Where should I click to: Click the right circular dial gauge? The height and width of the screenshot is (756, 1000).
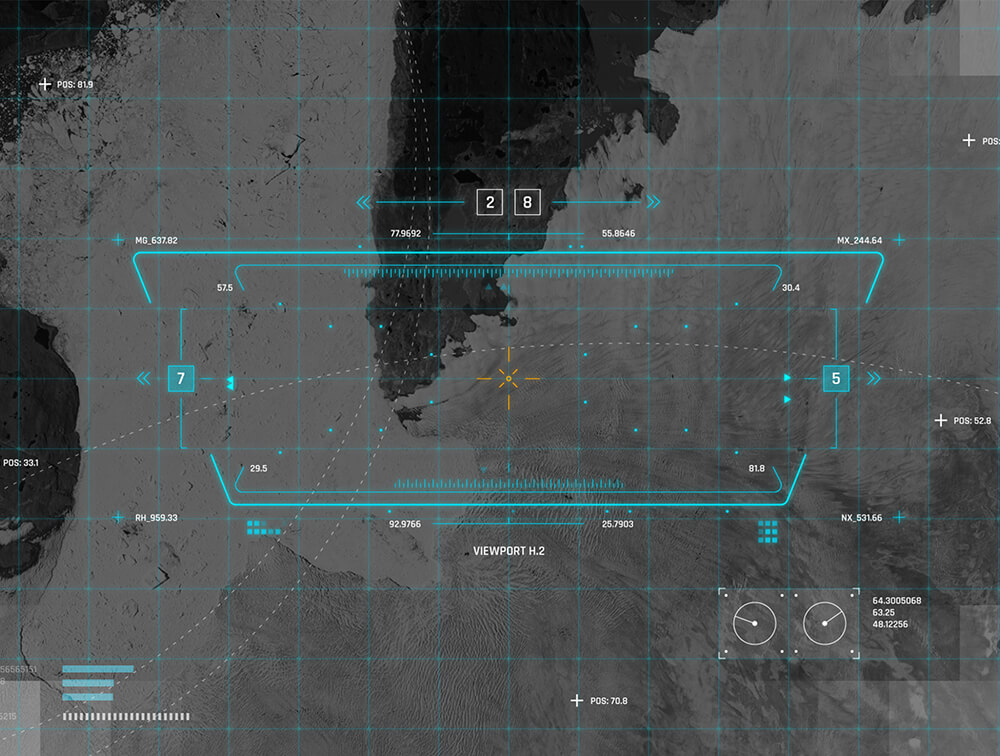tap(825, 624)
